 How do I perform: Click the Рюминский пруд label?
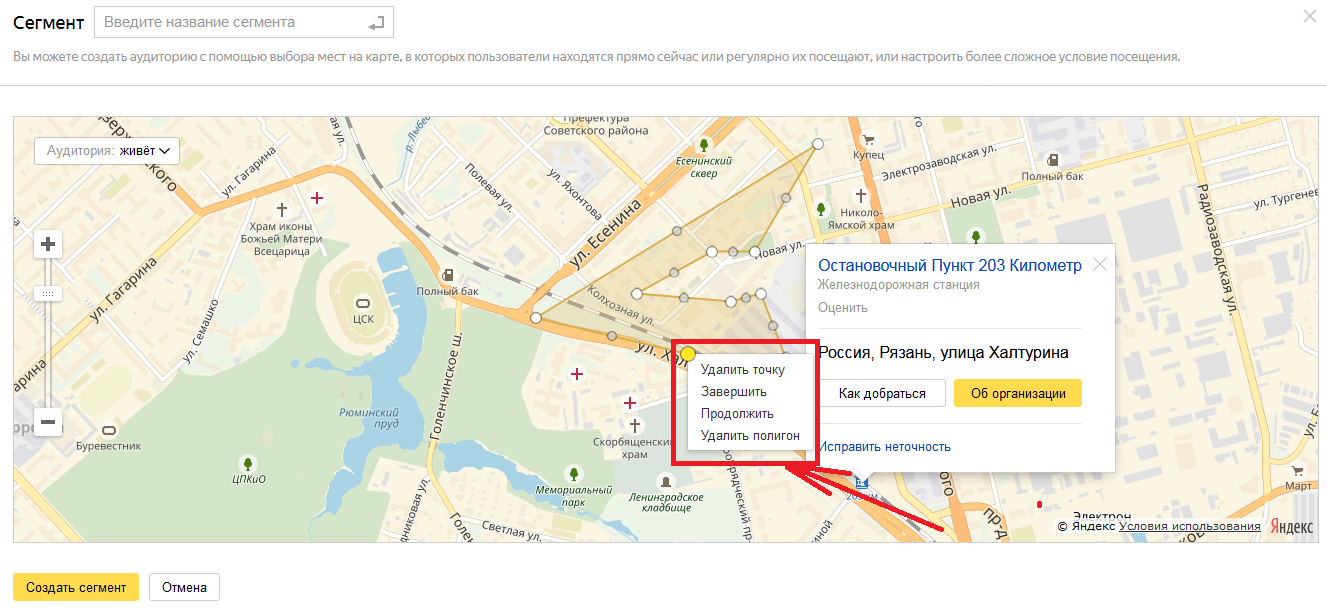[370, 418]
